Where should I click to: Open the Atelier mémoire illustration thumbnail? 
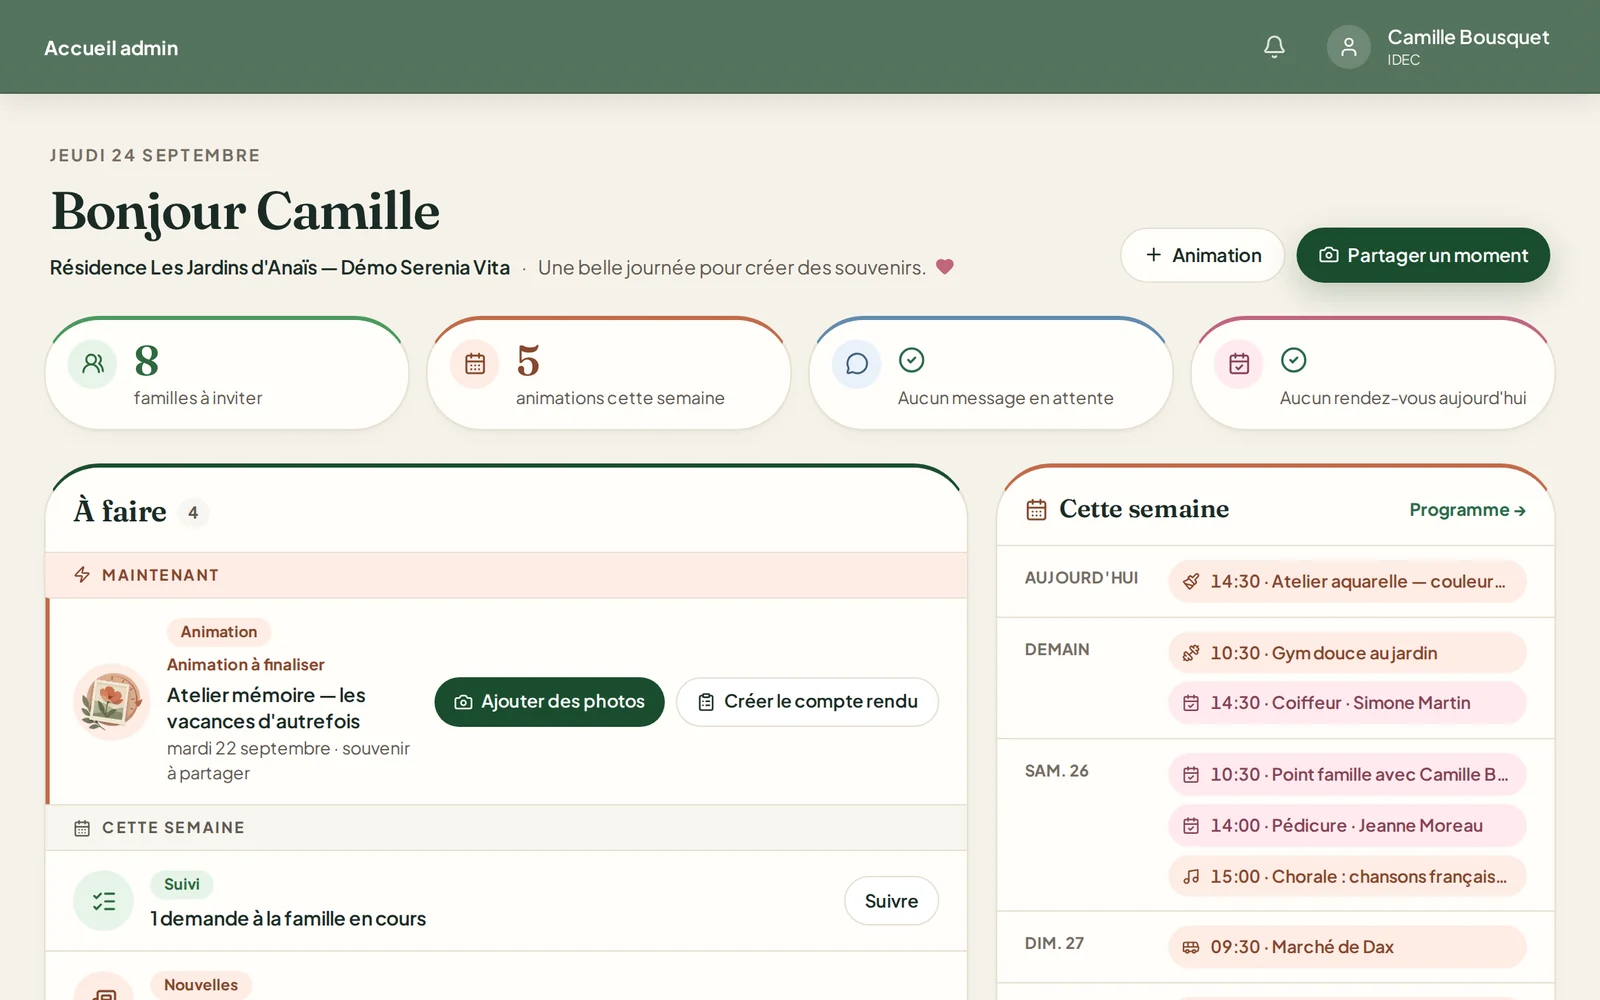(x=111, y=702)
